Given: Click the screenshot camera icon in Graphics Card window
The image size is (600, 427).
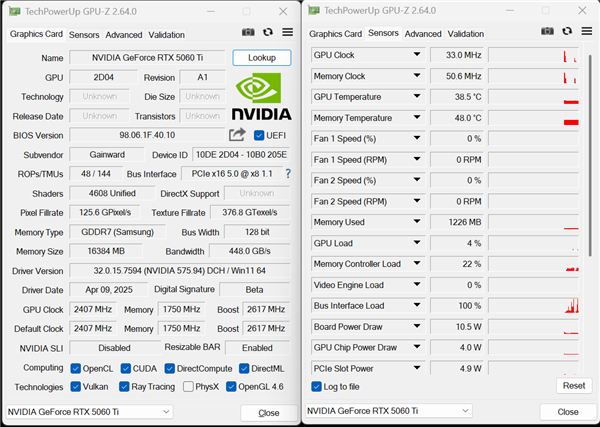Looking at the screenshot, I should (248, 33).
